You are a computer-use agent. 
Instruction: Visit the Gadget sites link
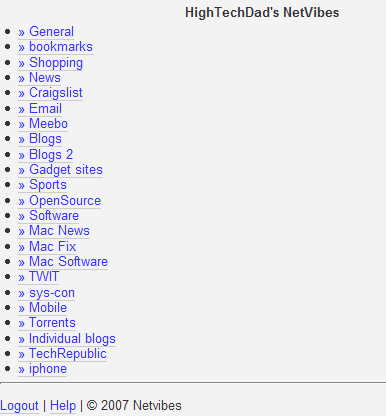pos(60,170)
